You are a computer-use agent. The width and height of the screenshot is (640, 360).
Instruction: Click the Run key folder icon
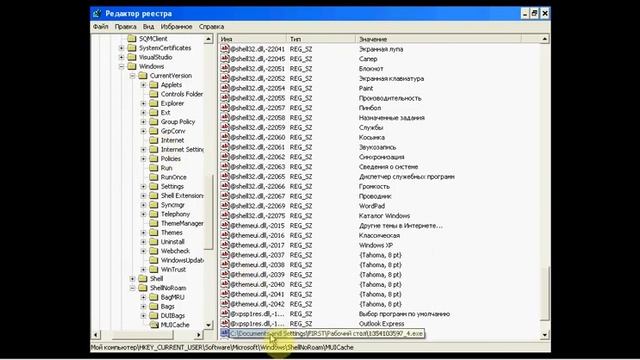[x=153, y=168]
